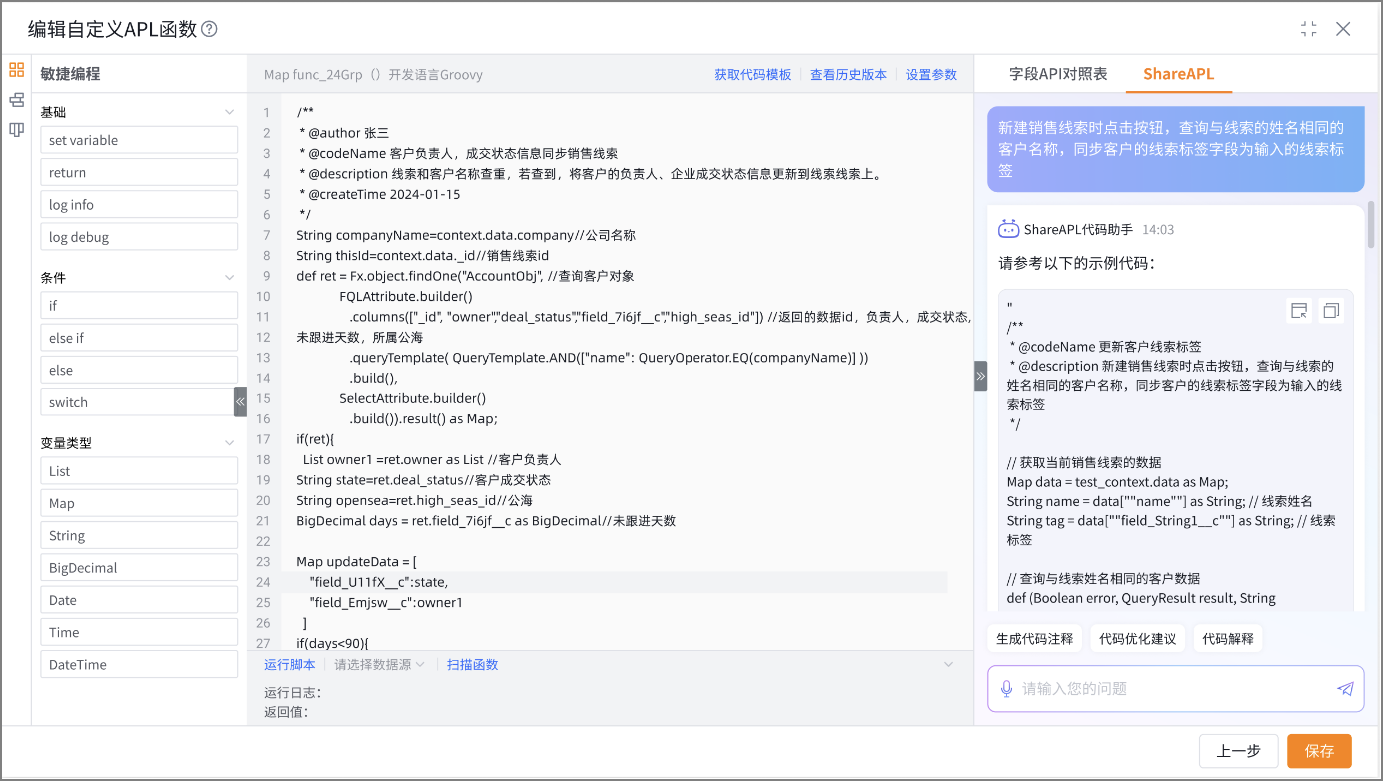
Task: Click the 生成代码注释 button
Action: (x=1034, y=638)
